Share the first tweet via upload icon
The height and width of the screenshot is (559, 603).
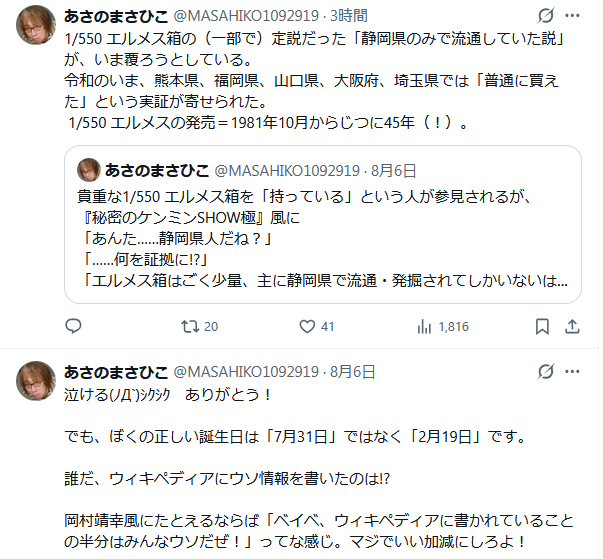[x=572, y=327]
